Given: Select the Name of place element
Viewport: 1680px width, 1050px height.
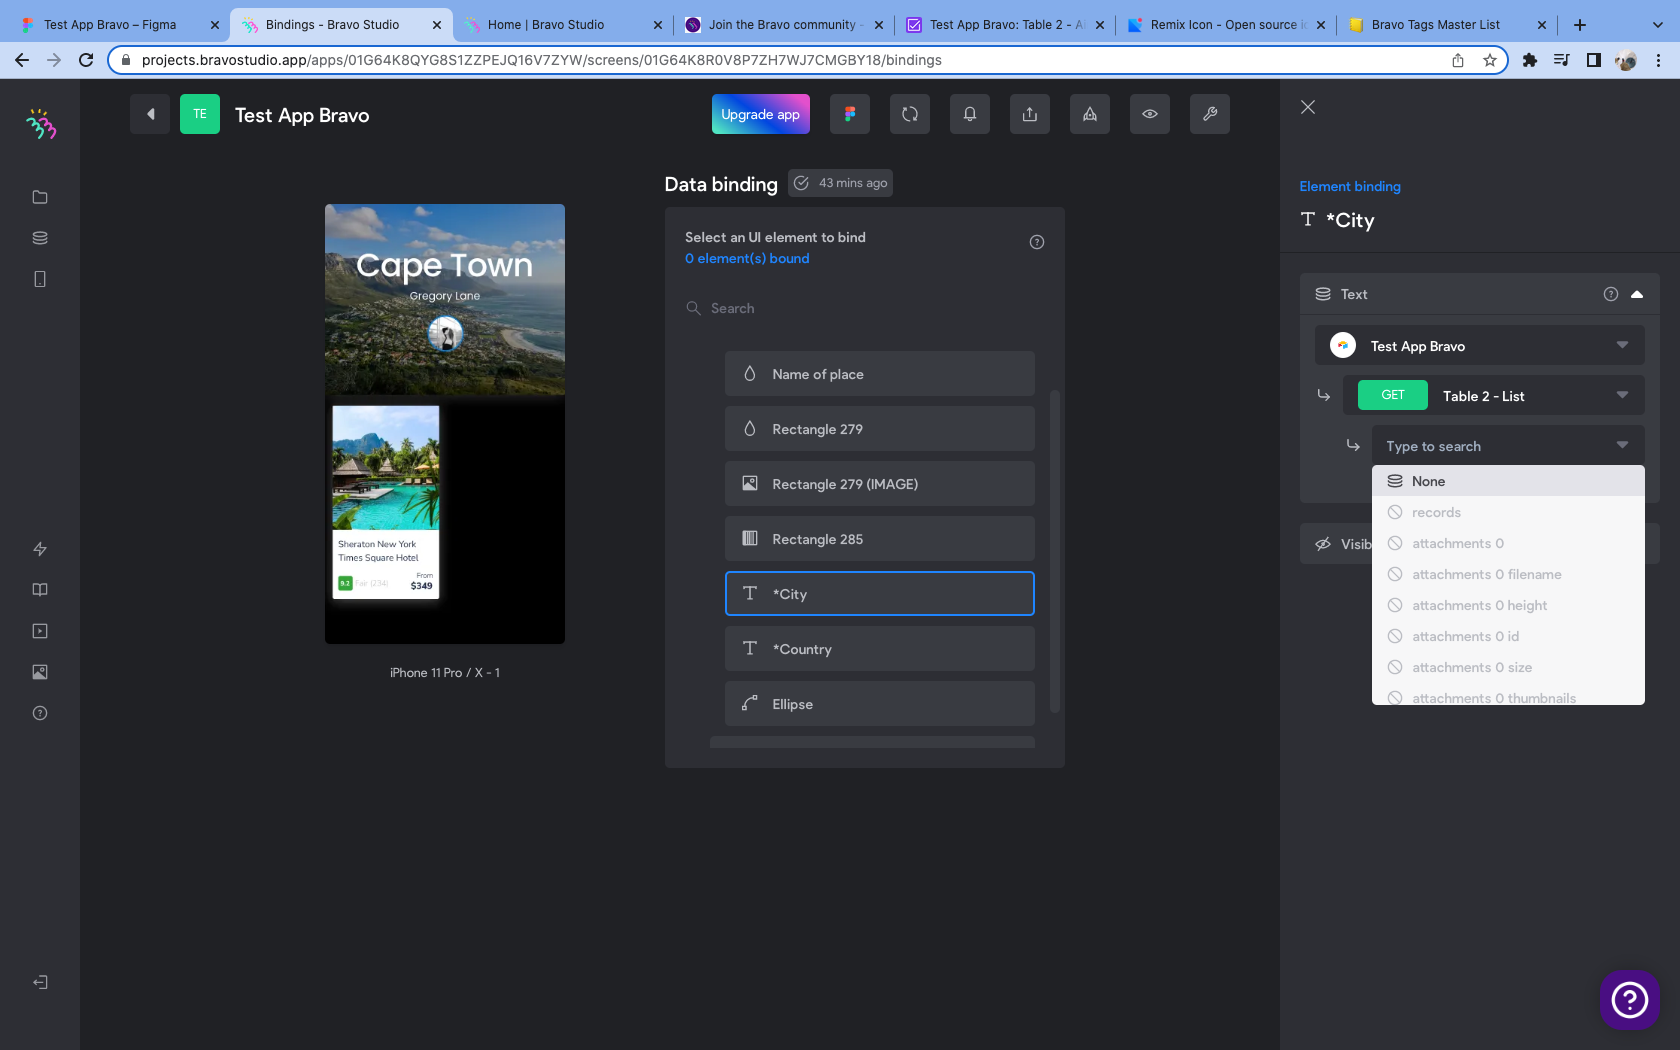Looking at the screenshot, I should click(x=880, y=374).
